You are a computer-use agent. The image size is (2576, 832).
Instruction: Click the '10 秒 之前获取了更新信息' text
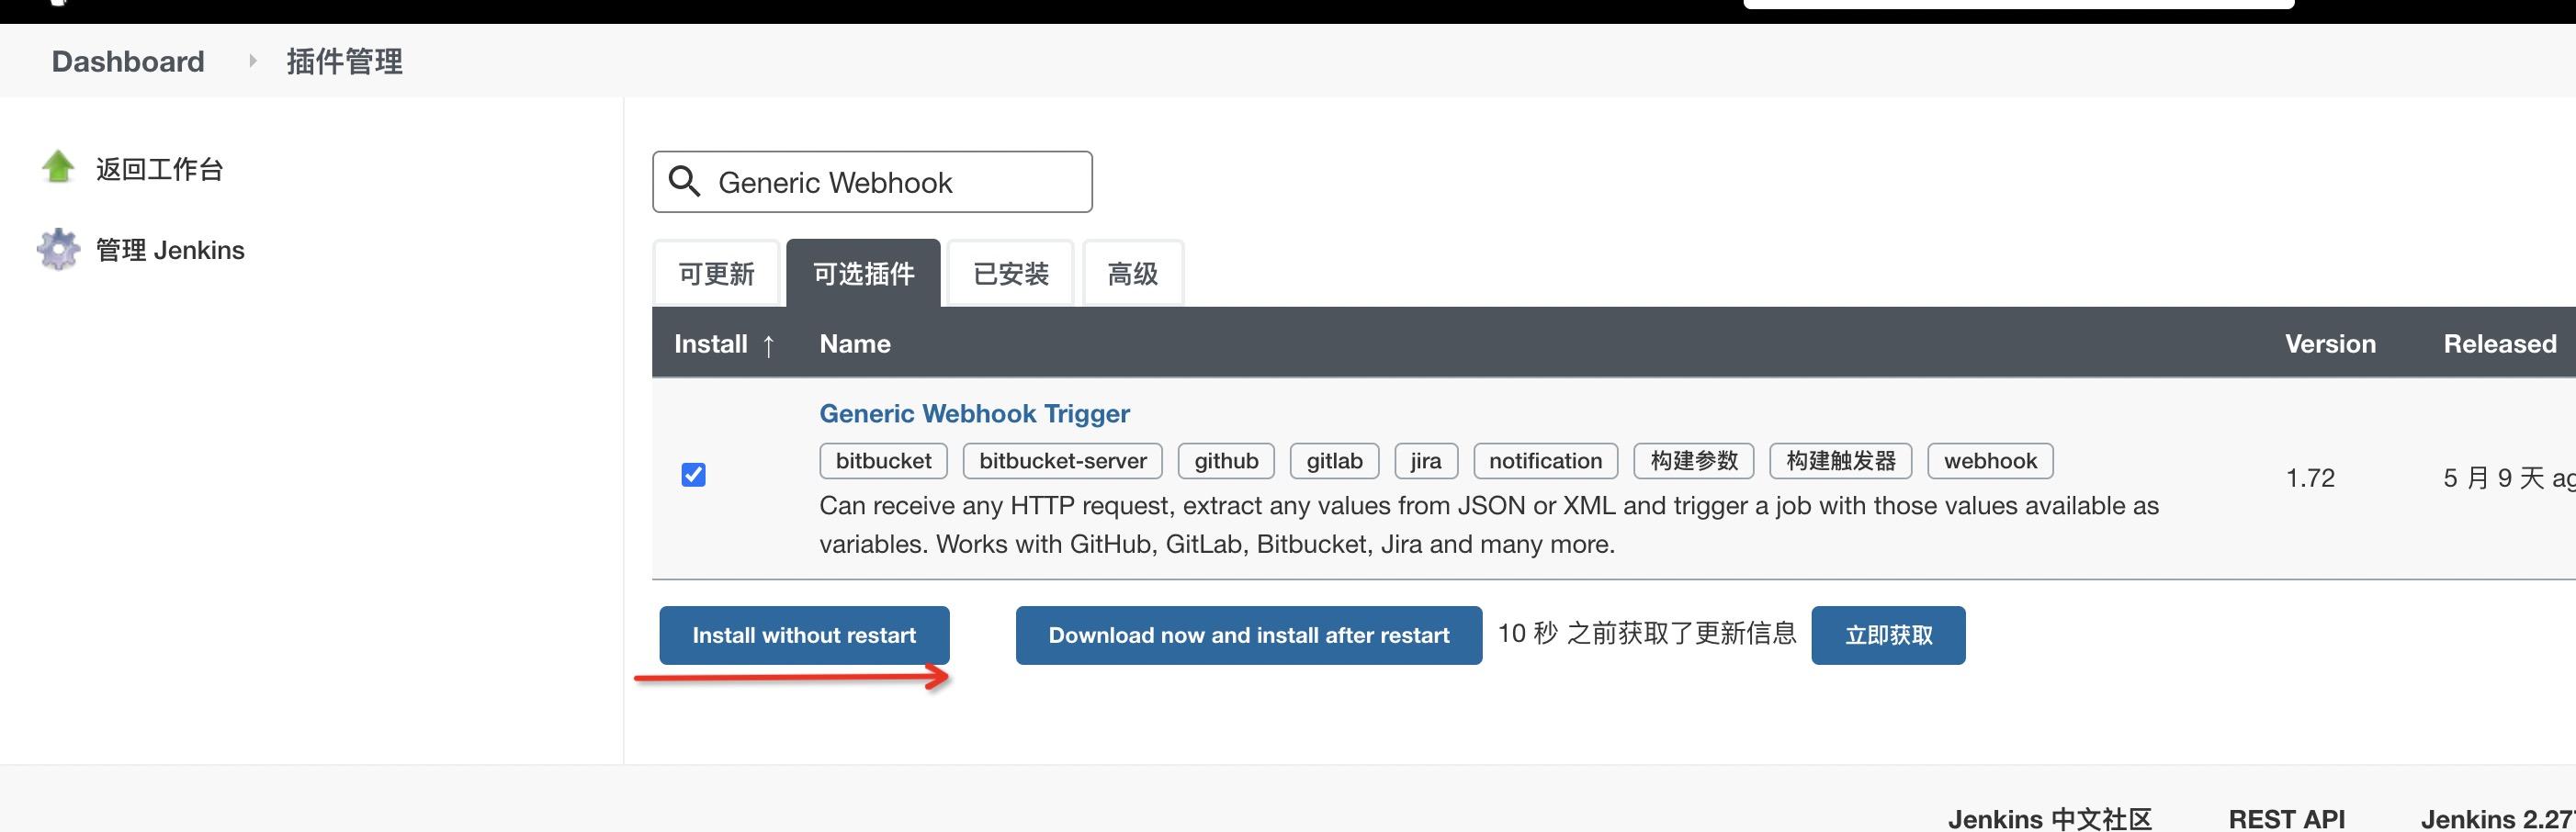[1647, 633]
